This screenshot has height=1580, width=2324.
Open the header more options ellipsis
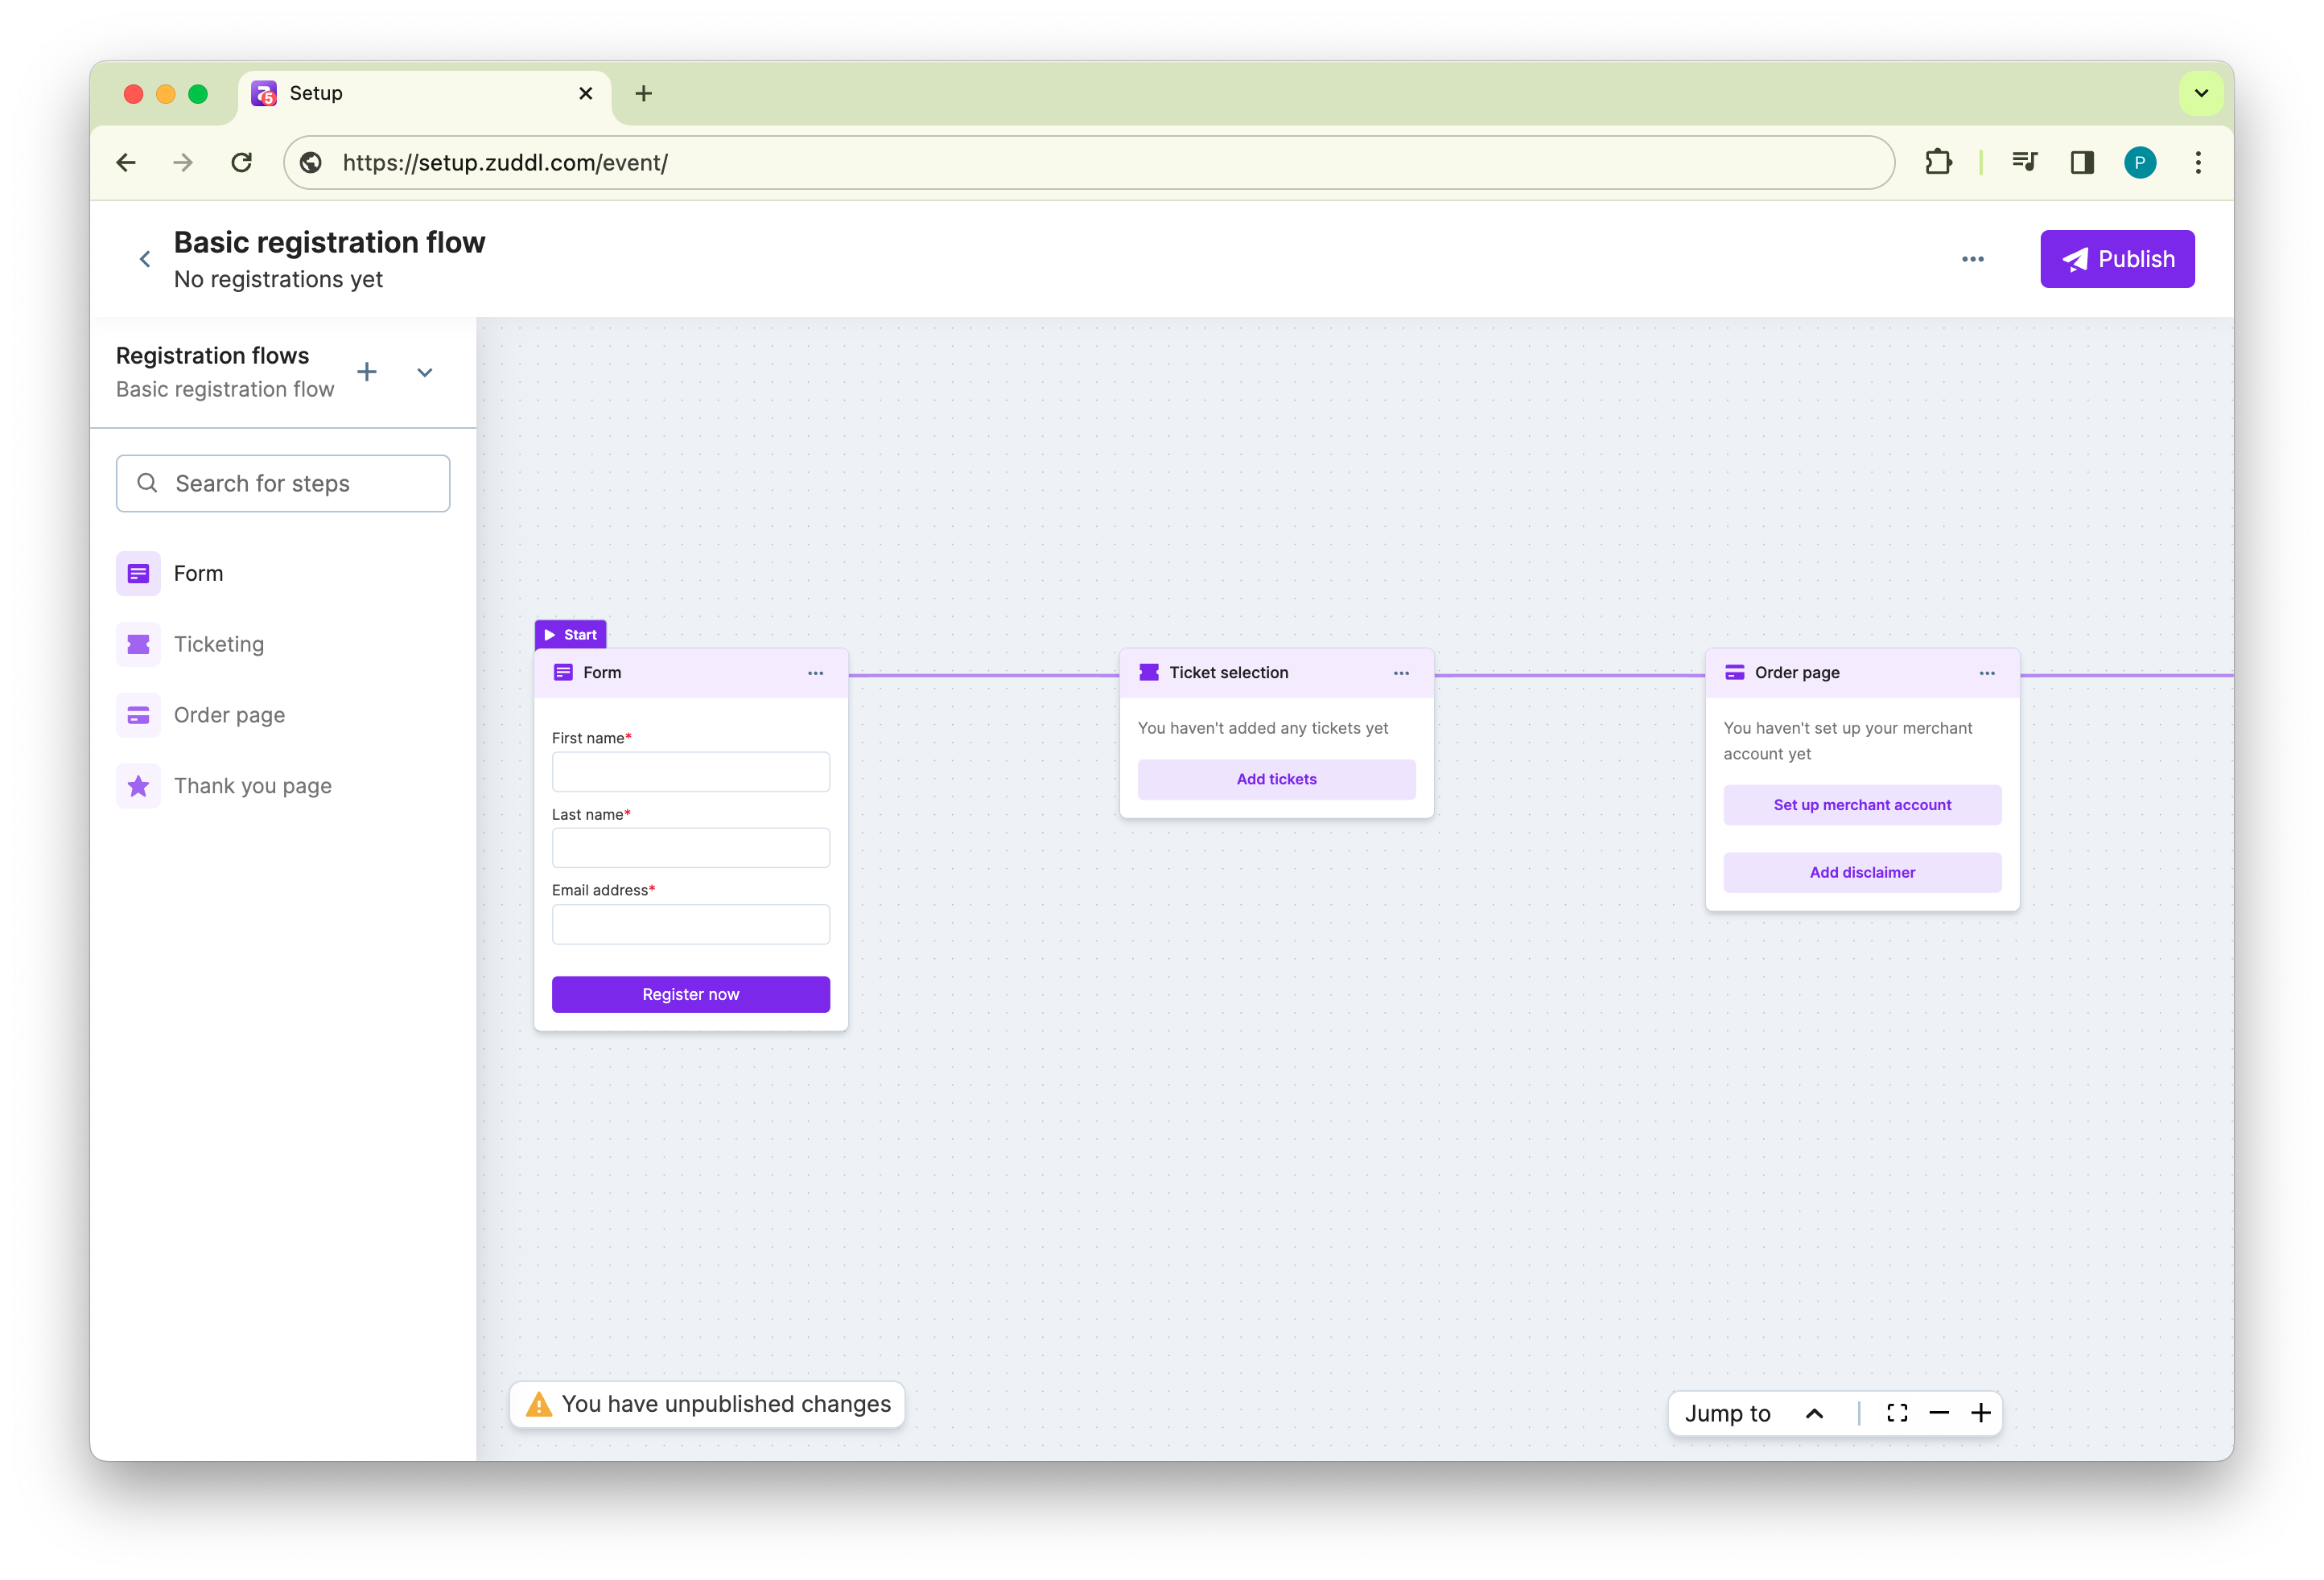tap(1972, 259)
